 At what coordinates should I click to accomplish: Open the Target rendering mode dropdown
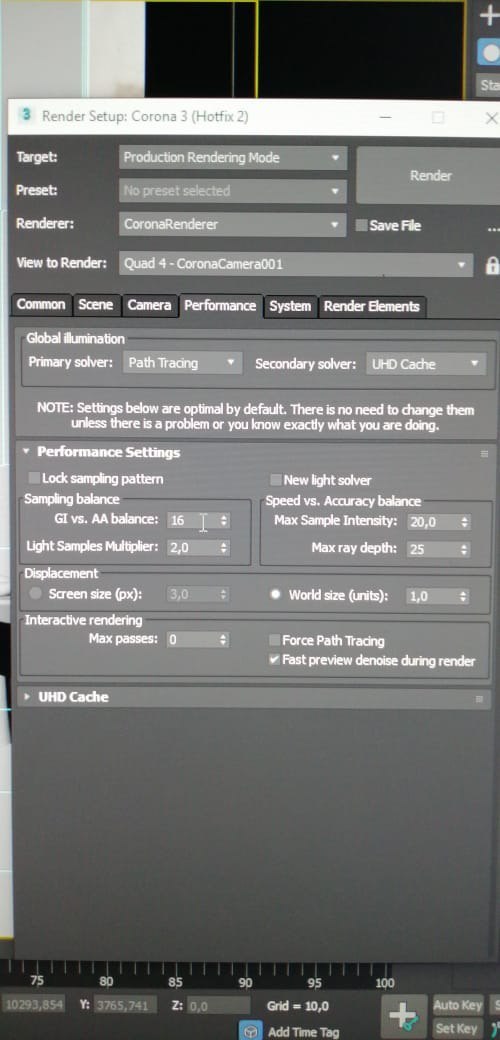point(233,158)
